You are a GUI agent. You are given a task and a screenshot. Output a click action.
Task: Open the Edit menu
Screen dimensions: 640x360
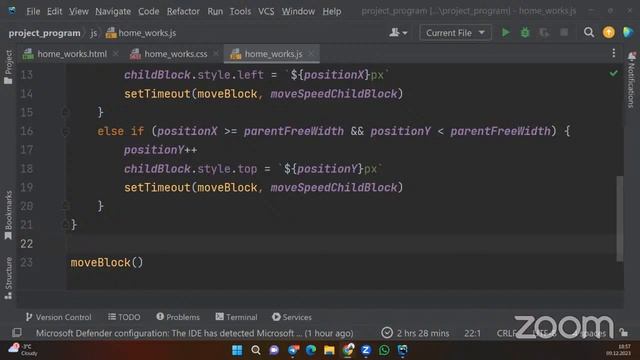coord(54,11)
